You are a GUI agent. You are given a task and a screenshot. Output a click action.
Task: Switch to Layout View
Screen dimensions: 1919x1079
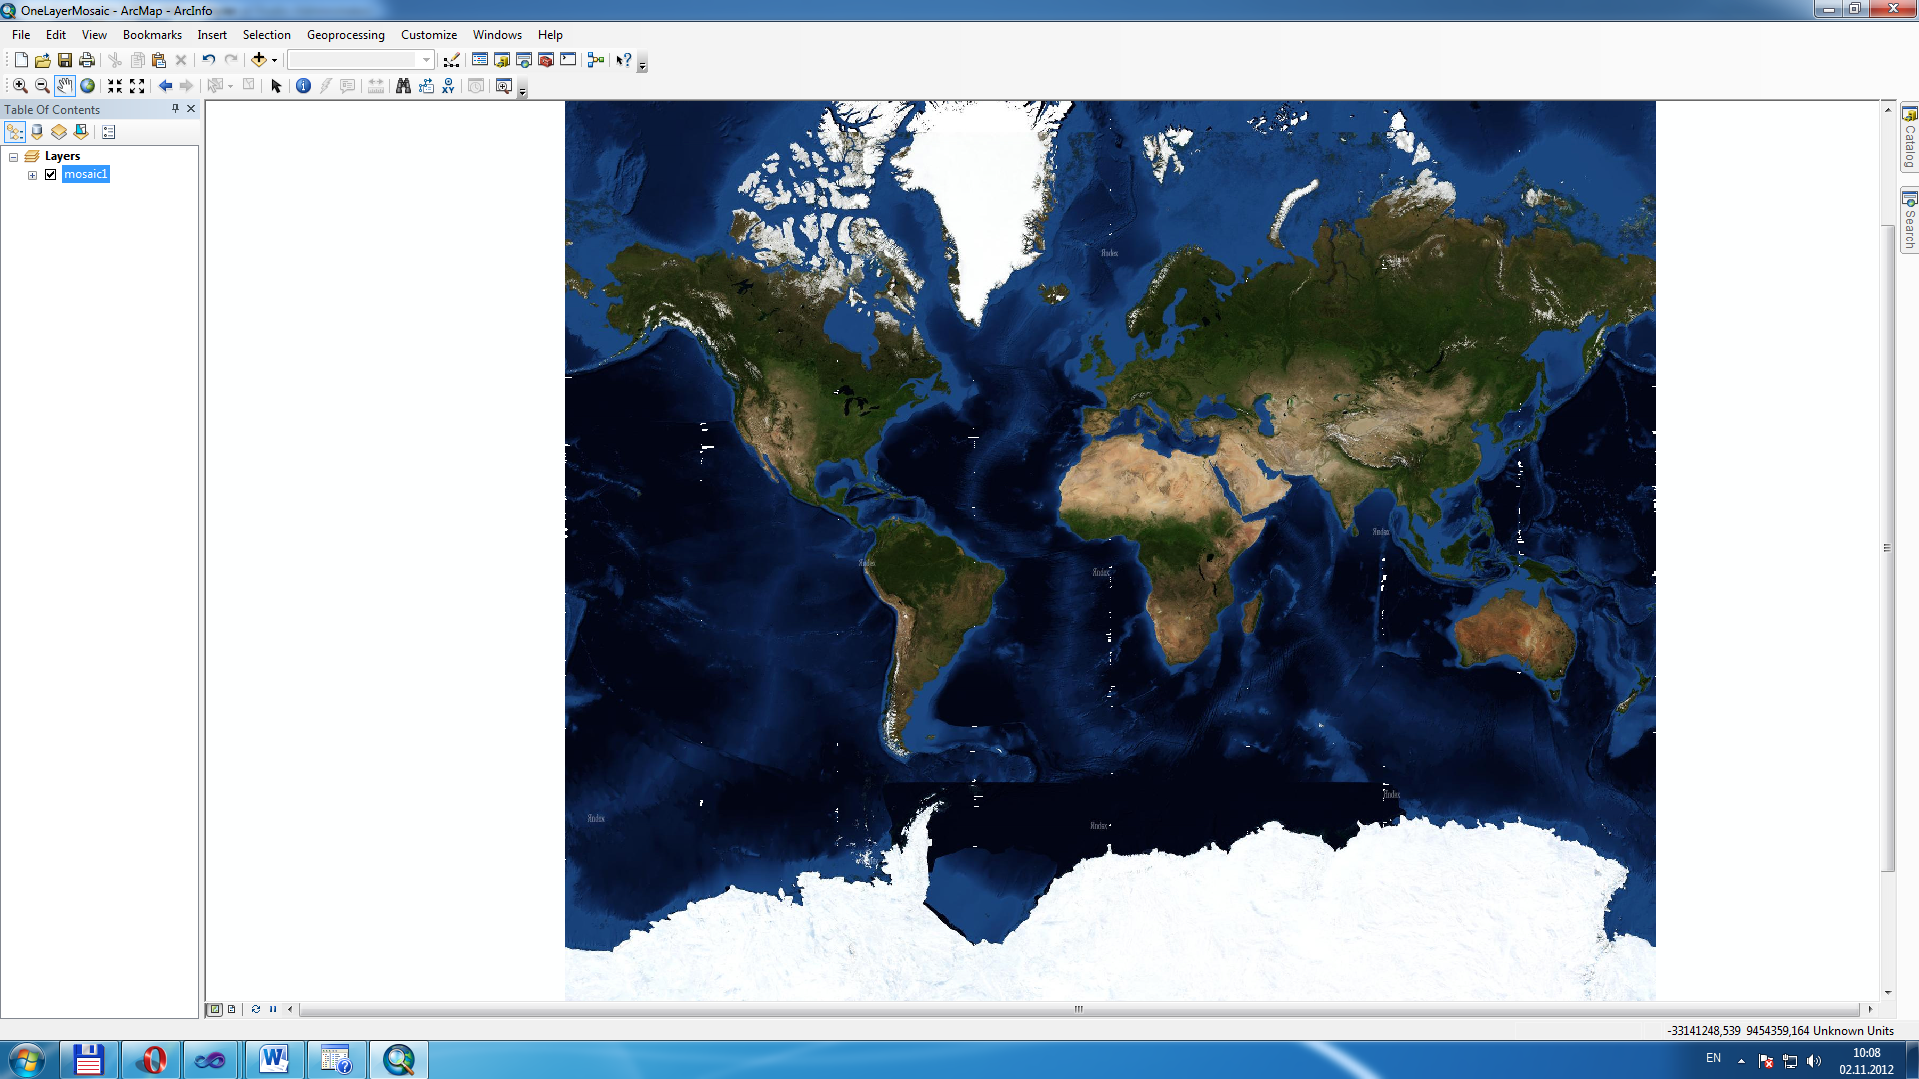coord(231,1009)
